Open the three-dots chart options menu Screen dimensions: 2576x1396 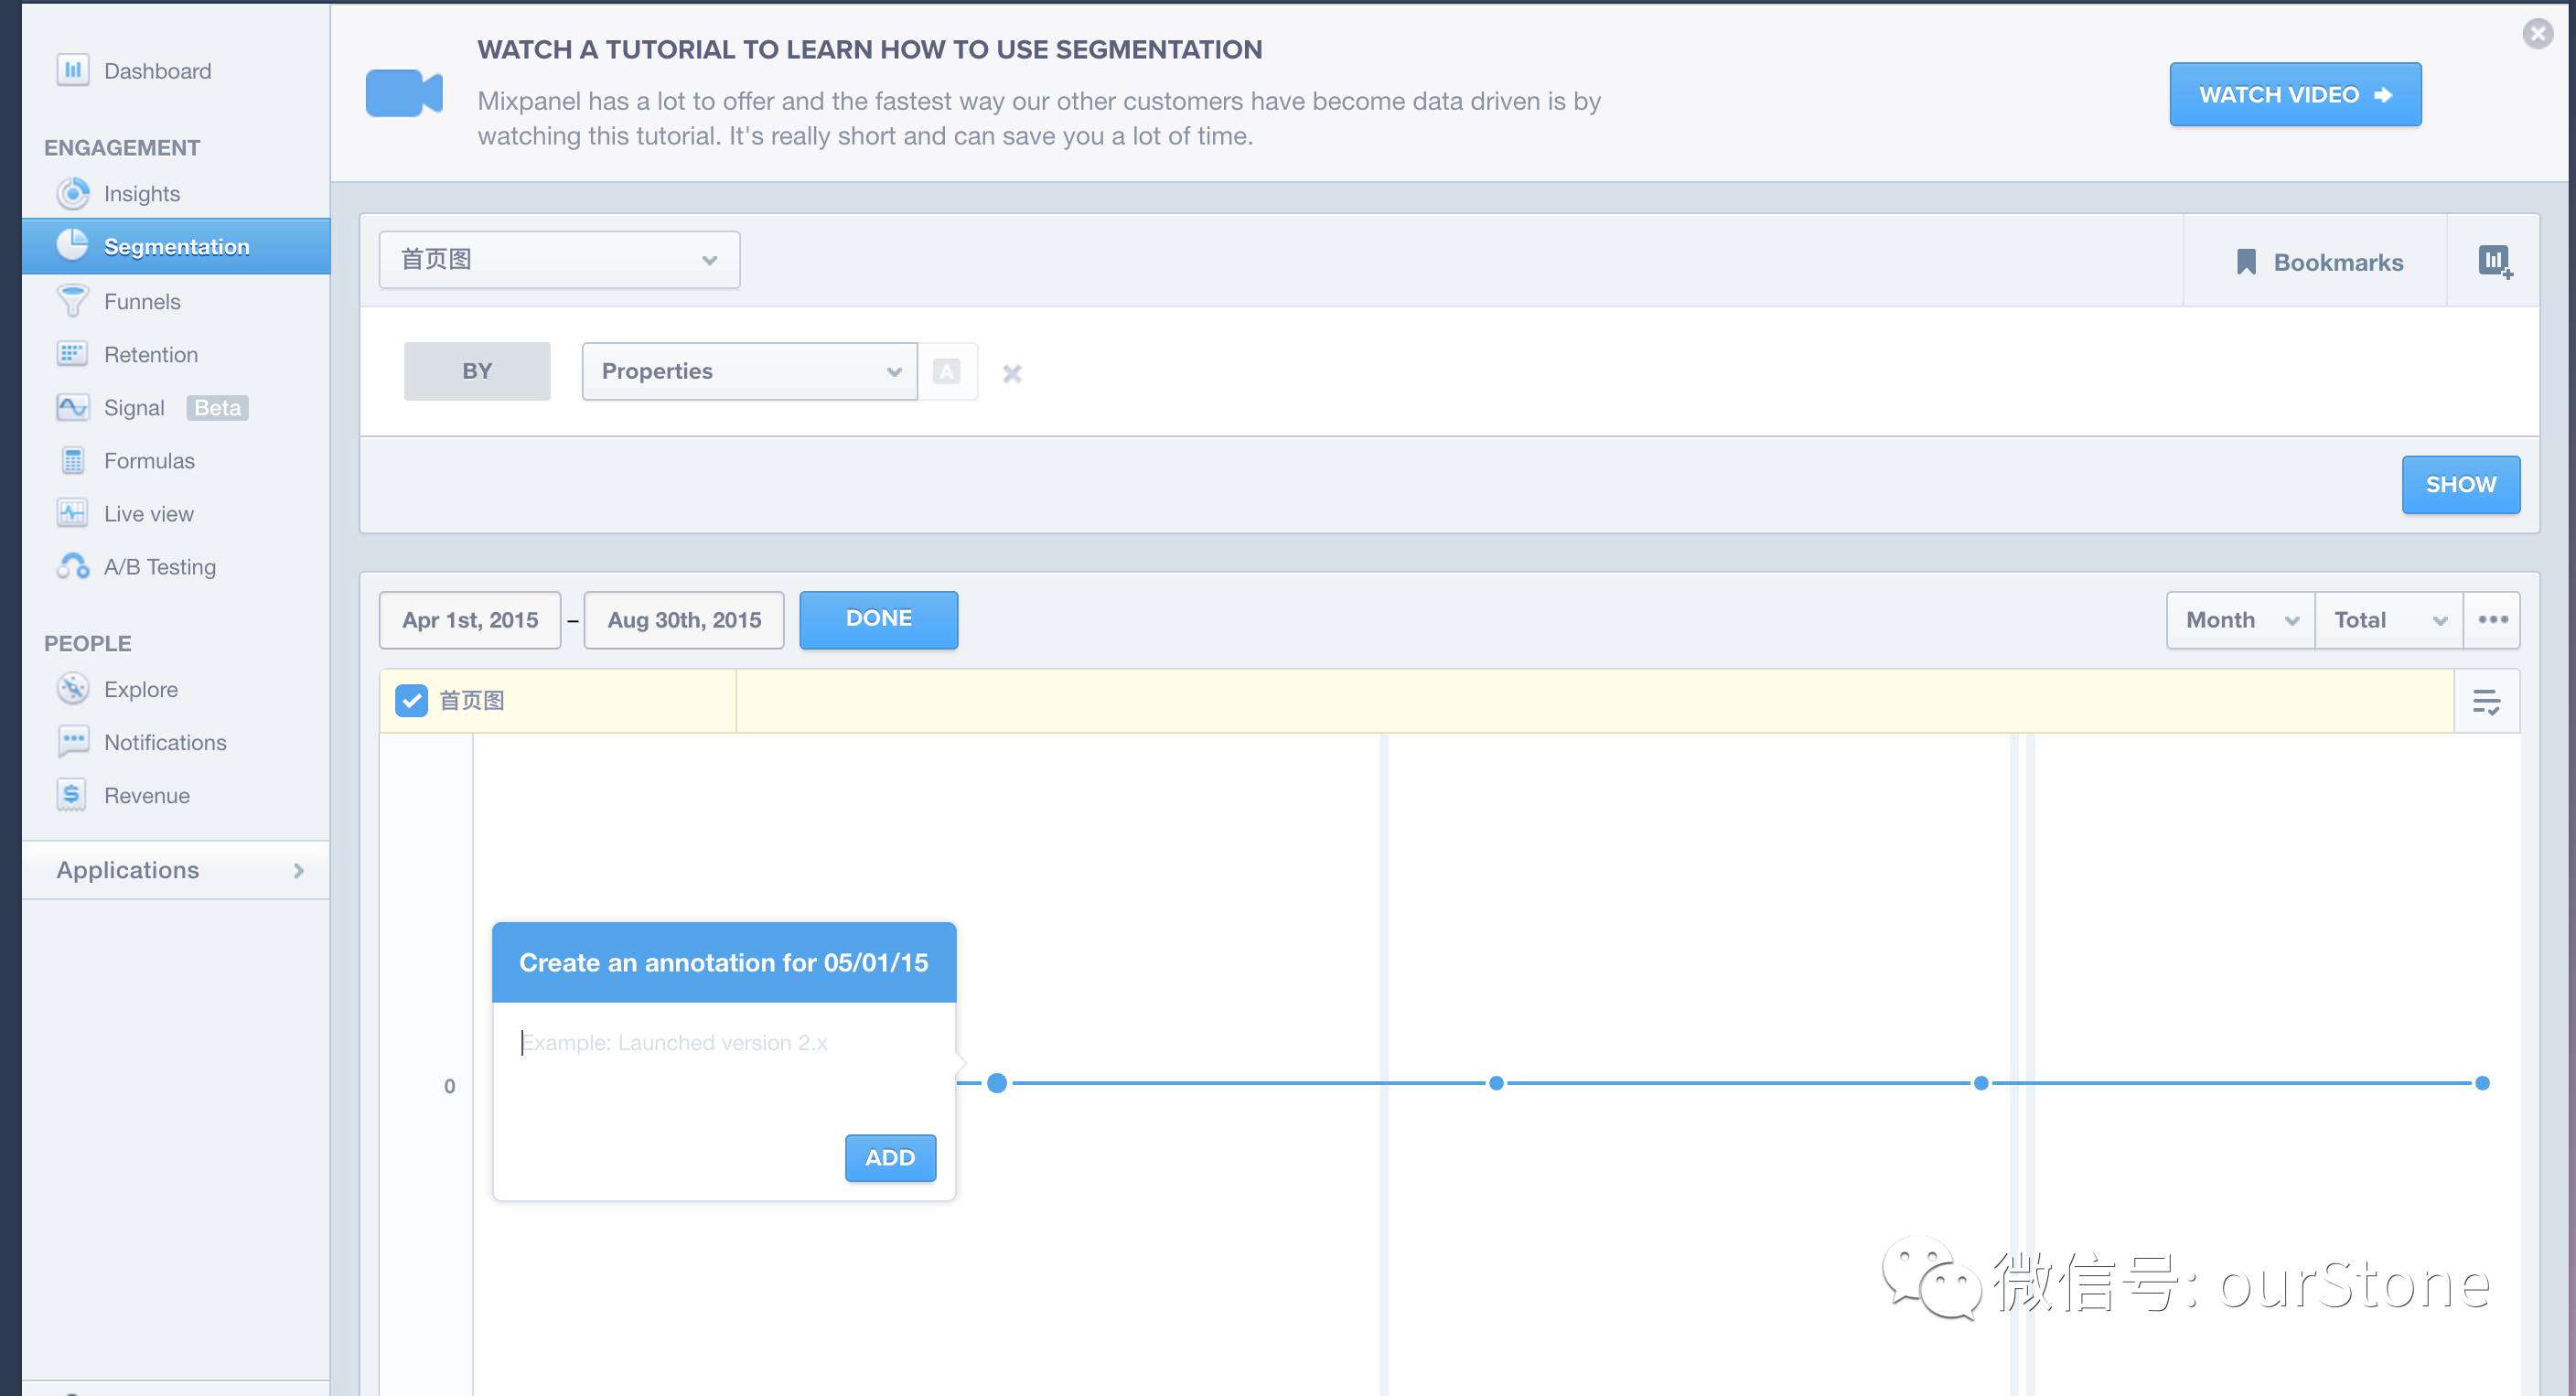click(2492, 620)
